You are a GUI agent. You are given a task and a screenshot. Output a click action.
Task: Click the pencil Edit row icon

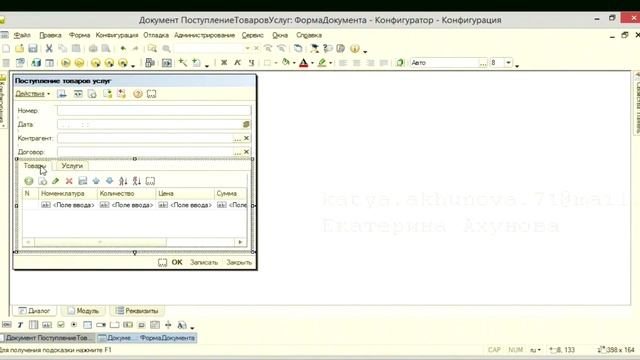point(56,181)
